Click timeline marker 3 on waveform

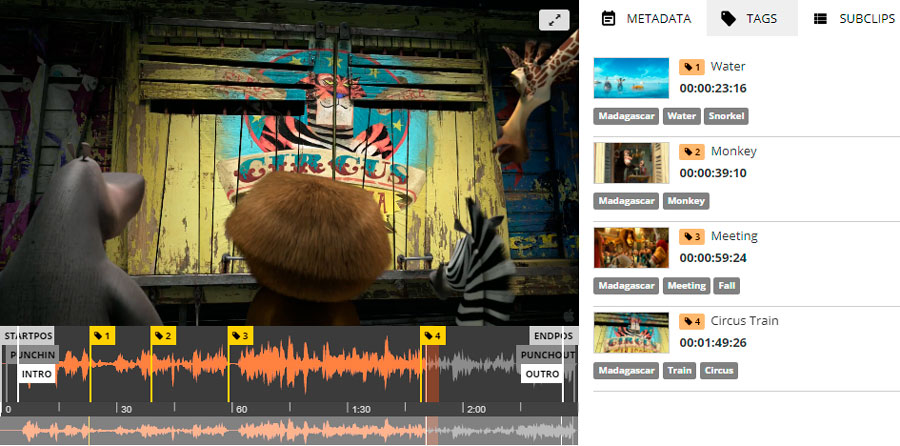pyautogui.click(x=240, y=336)
